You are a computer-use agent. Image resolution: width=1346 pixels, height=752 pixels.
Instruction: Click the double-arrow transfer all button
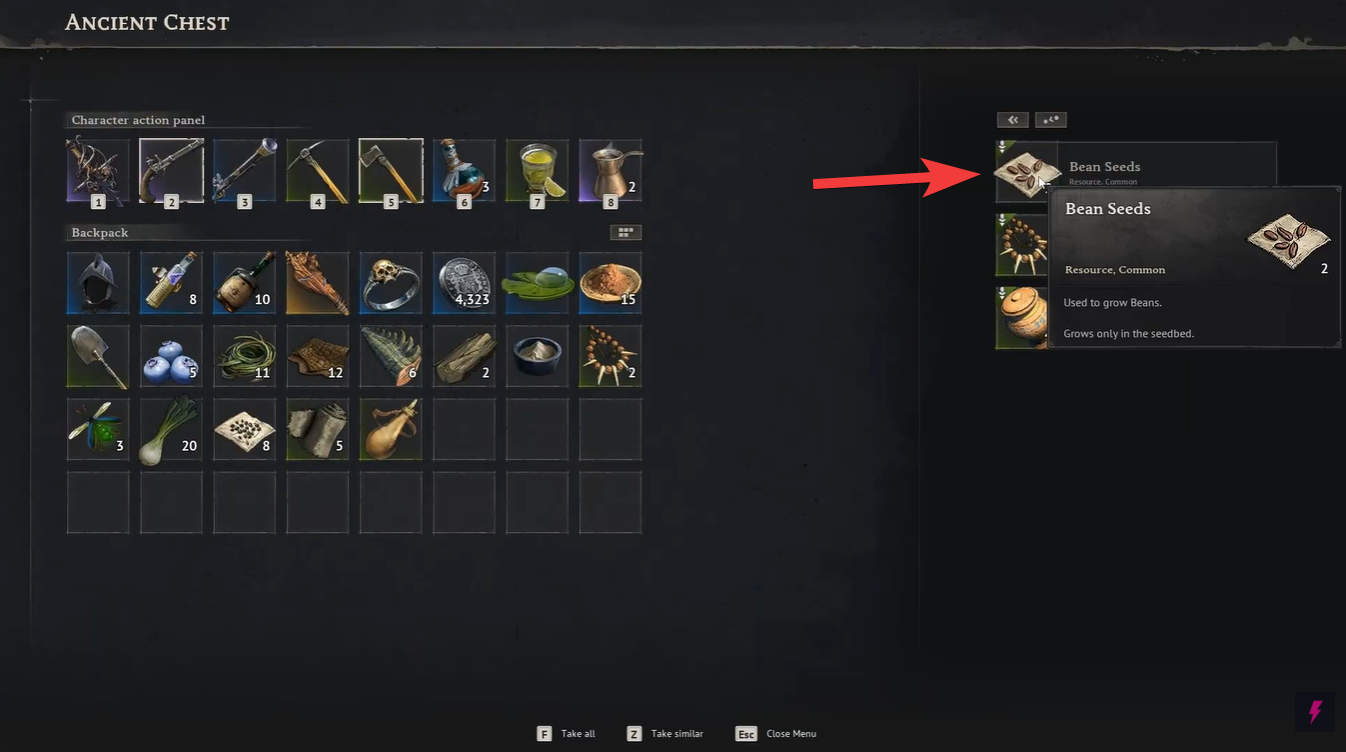1012,120
